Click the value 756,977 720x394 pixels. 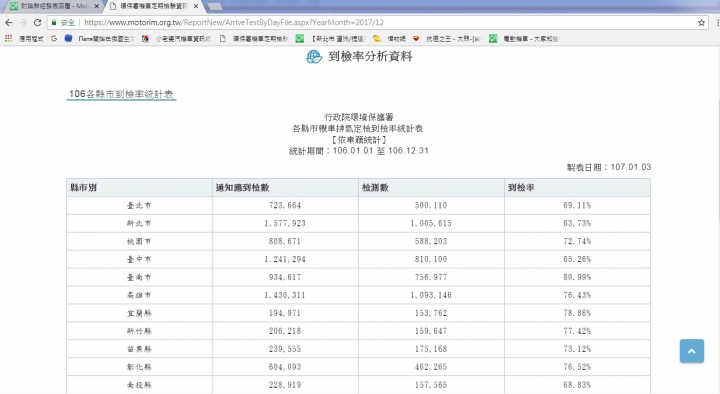[x=431, y=277]
